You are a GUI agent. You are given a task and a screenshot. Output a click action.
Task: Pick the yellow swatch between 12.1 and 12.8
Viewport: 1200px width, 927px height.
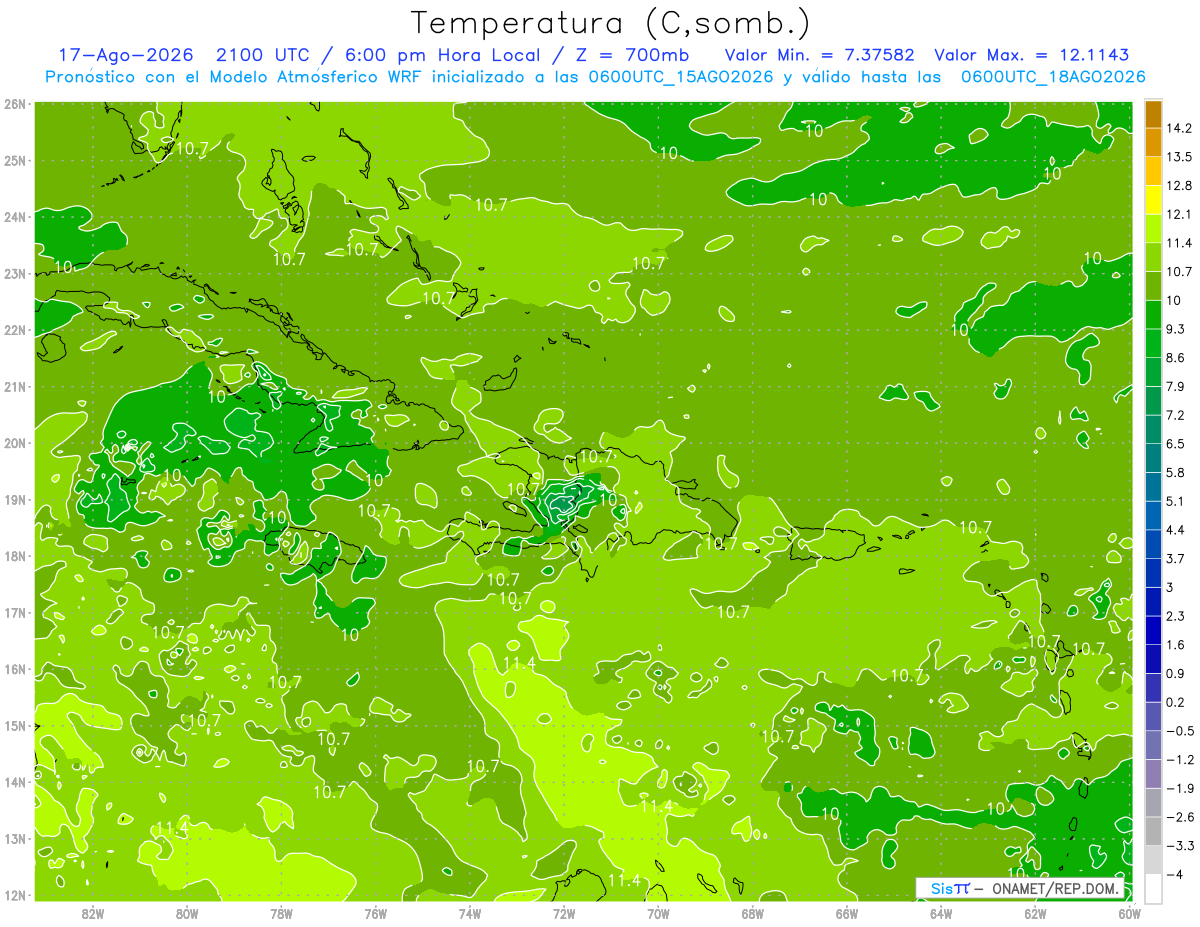(1153, 200)
